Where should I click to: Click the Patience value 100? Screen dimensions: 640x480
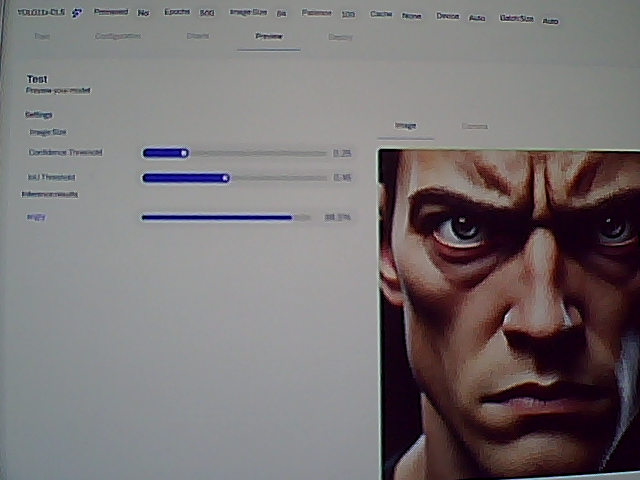point(348,14)
